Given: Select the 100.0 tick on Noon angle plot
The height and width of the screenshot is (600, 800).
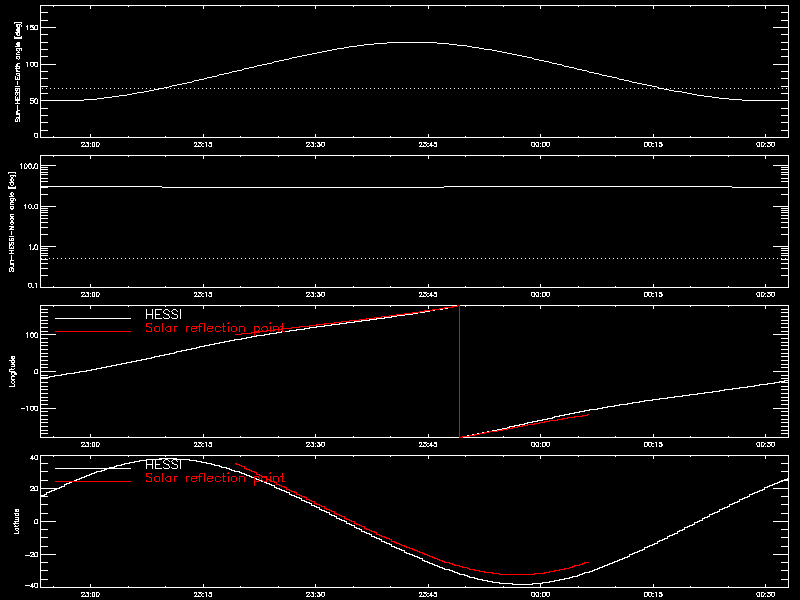Looking at the screenshot, I should pos(28,166).
